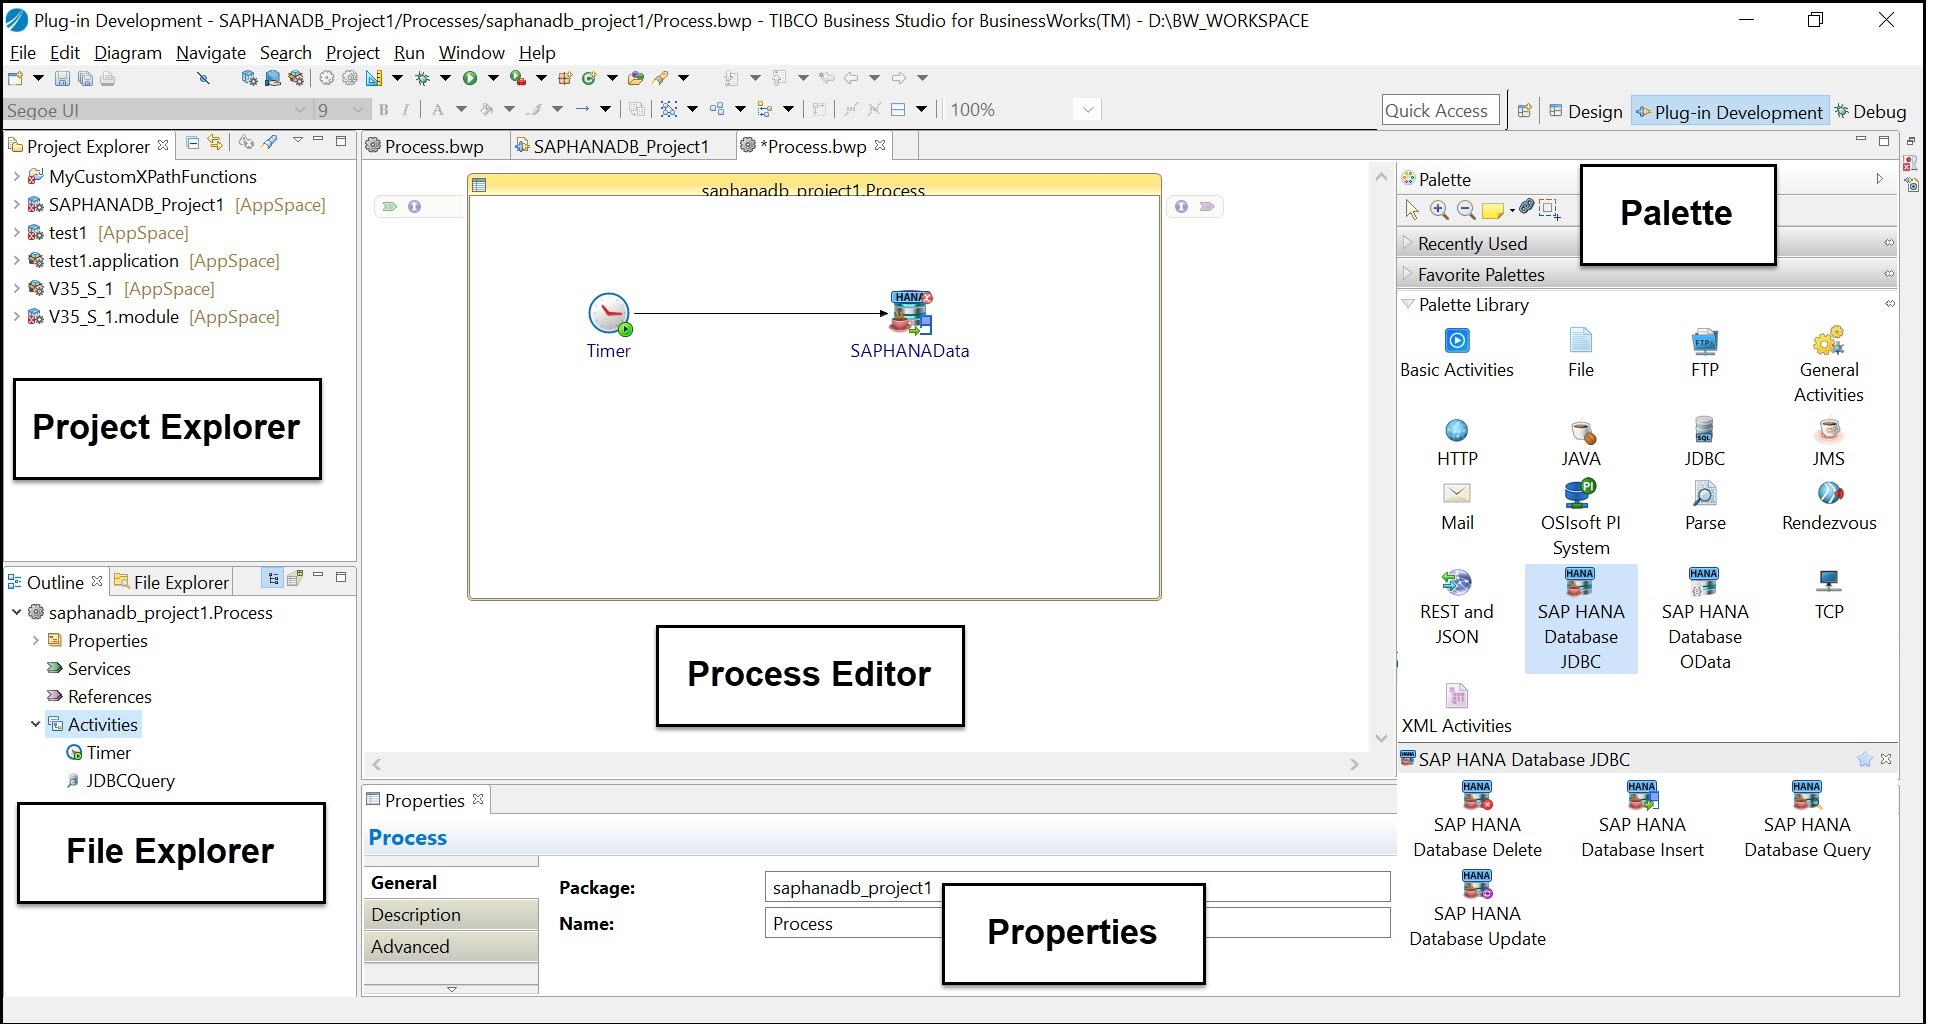The width and height of the screenshot is (1960, 1036).
Task: Click the Print toolbar icon
Action: [108, 78]
